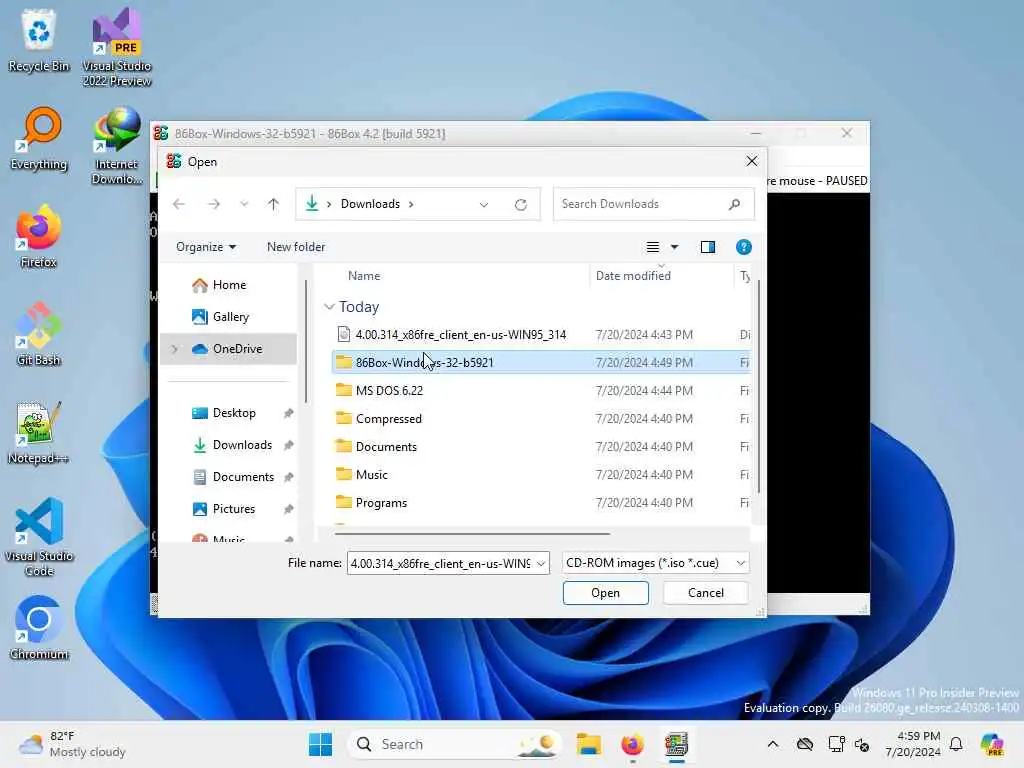Screen dimensions: 1024x768
Task: Collapse the Today group
Action: [x=329, y=307]
